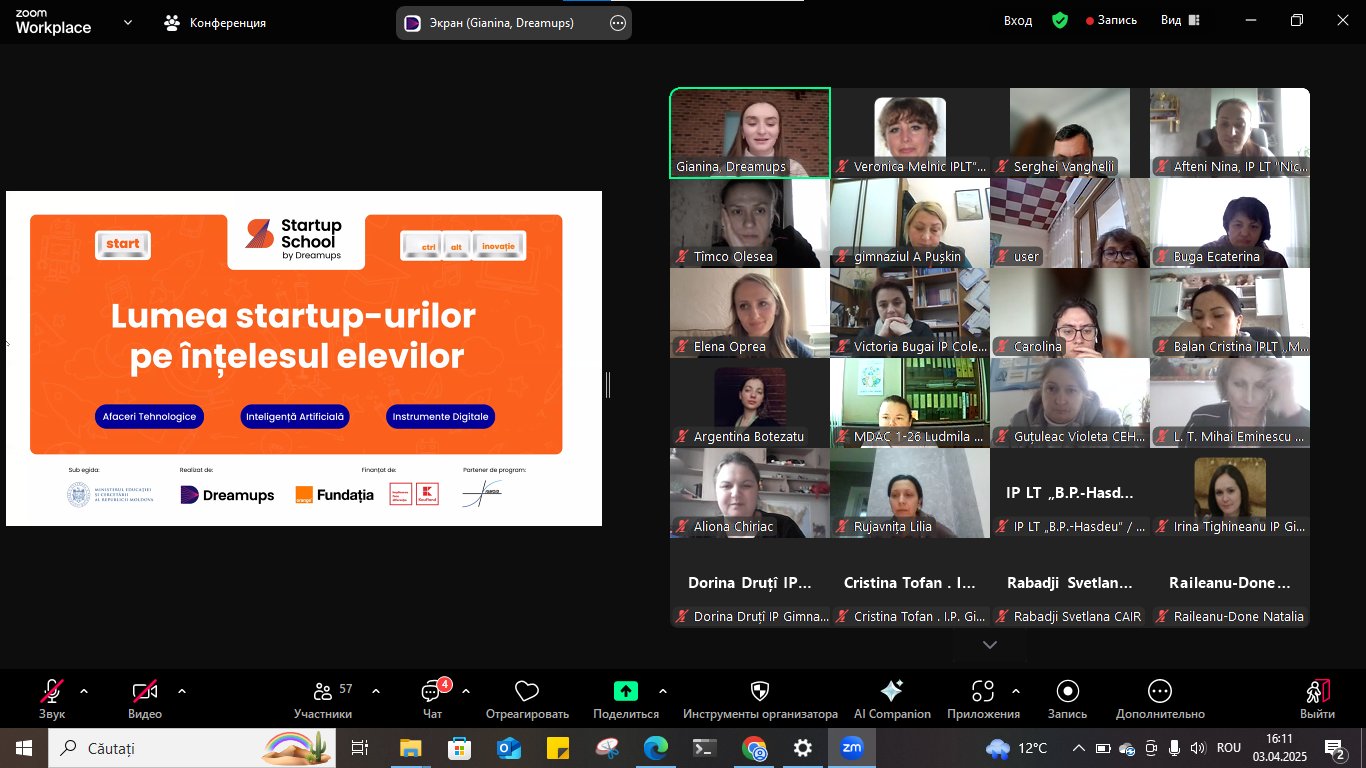Open Отреагировать reactions
This screenshot has height=768, width=1366.
(x=527, y=699)
